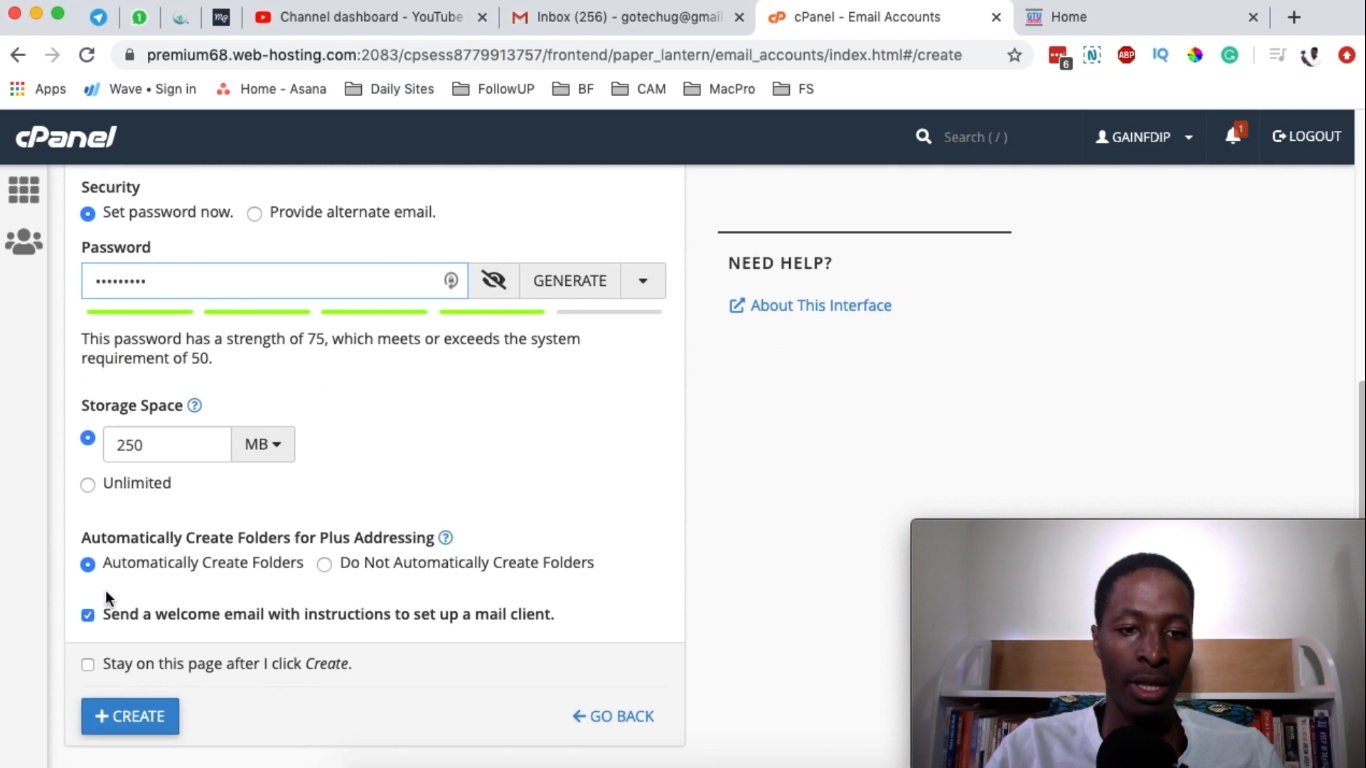This screenshot has height=768, width=1366.
Task: Switch to the pinned dark 'mp' tab
Action: pyautogui.click(x=221, y=17)
